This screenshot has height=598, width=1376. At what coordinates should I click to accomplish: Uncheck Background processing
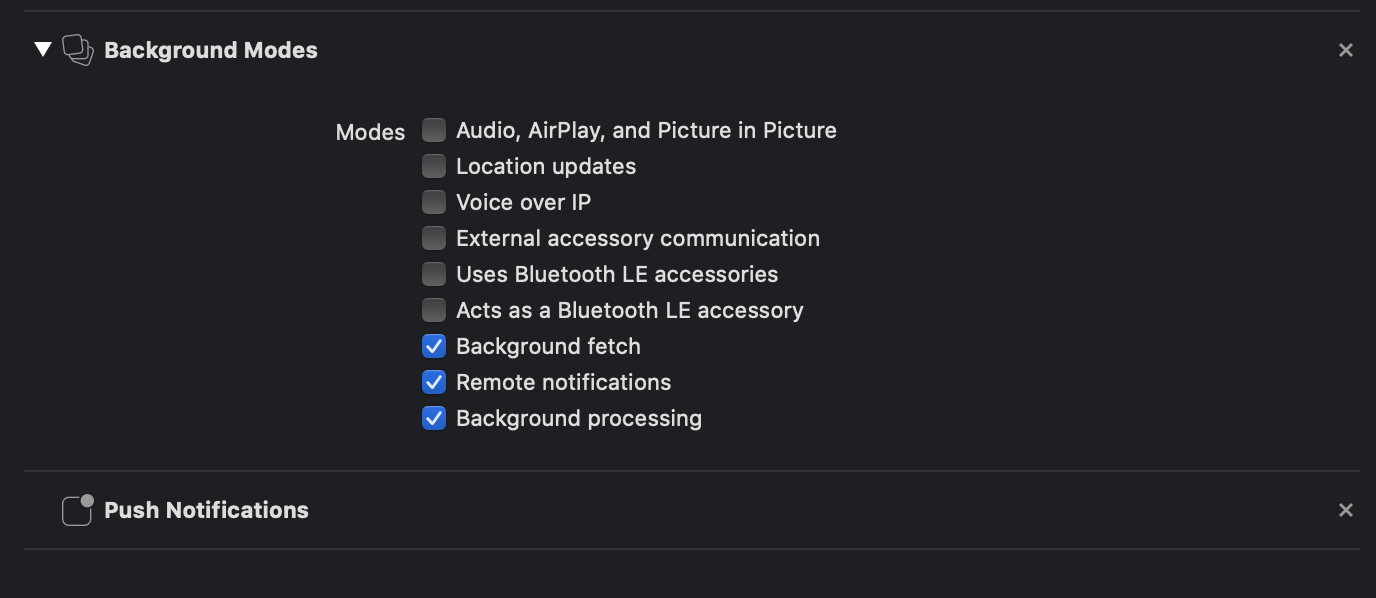point(433,418)
